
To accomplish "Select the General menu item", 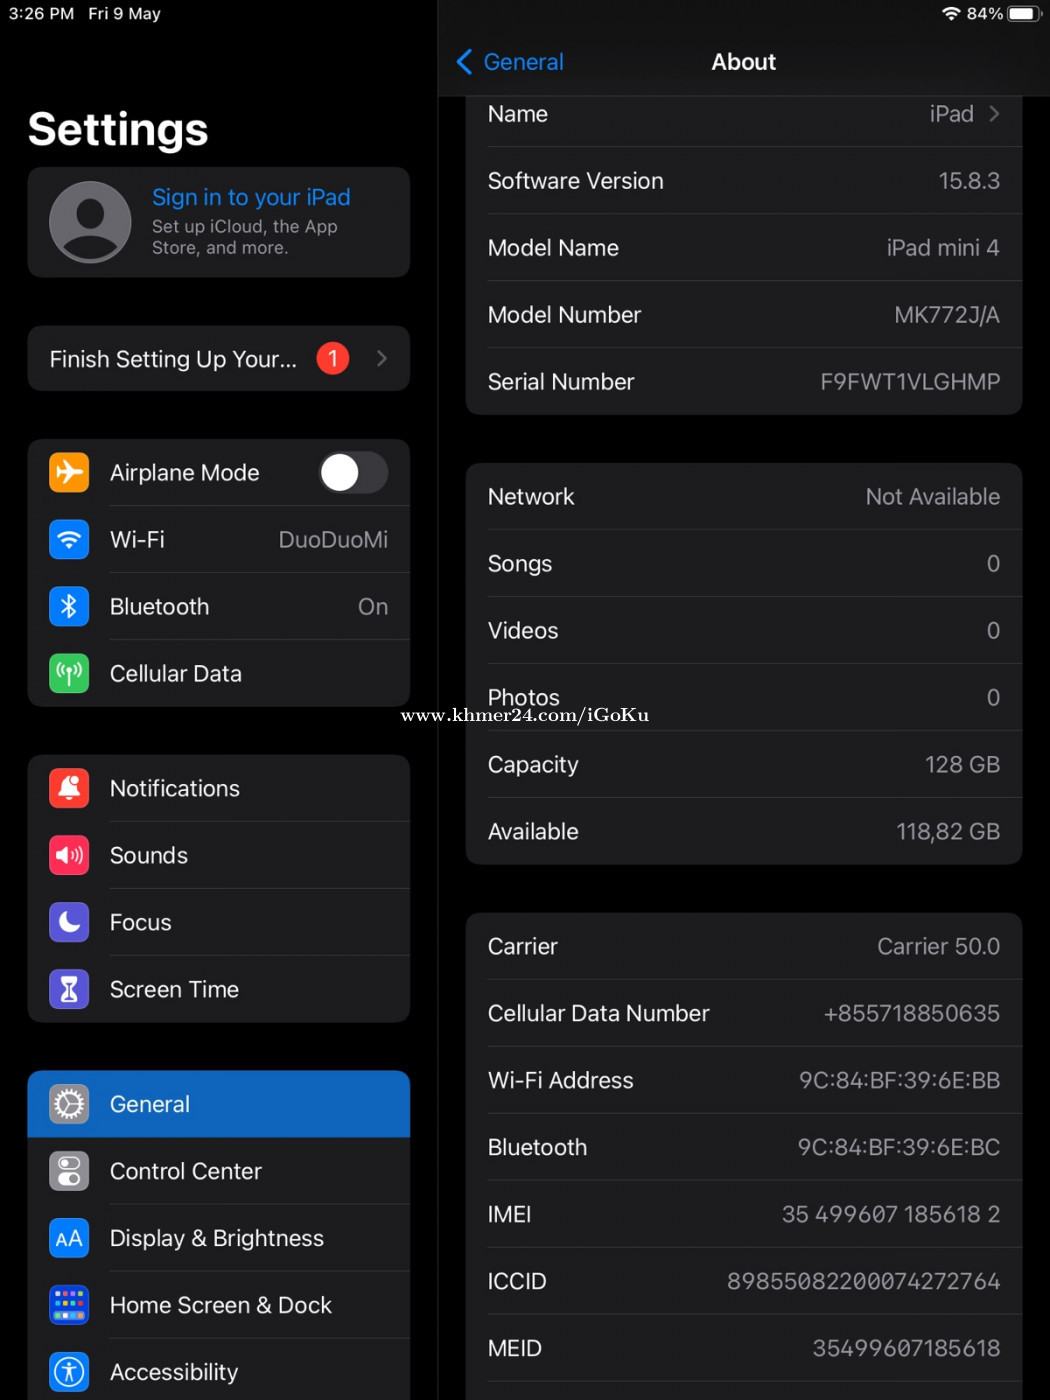I will pos(219,1104).
